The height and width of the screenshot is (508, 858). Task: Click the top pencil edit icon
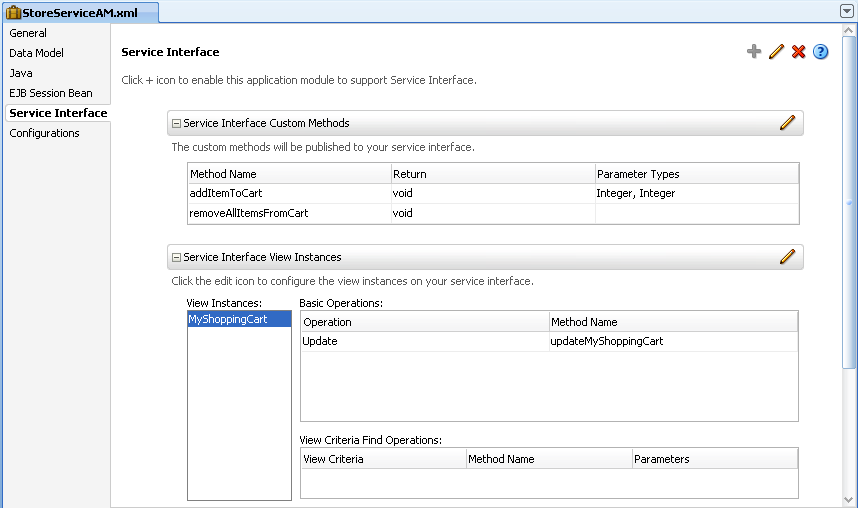[776, 52]
